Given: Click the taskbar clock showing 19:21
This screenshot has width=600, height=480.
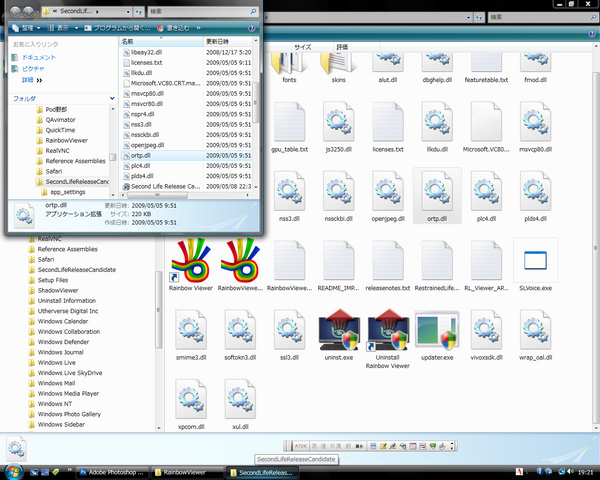Looking at the screenshot, I should (x=585, y=472).
